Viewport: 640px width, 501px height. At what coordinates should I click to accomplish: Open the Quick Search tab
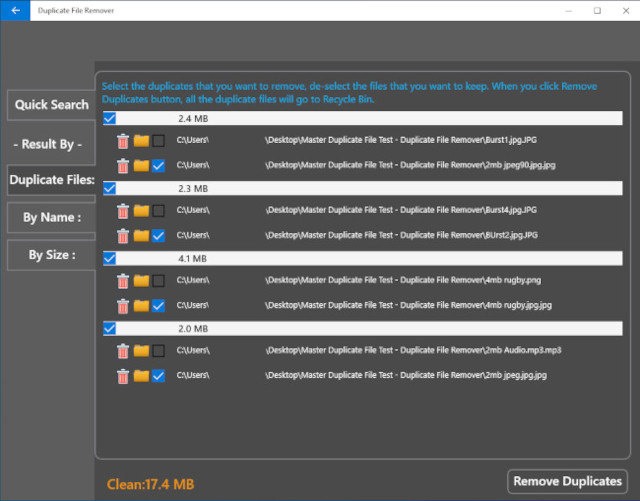(51, 105)
